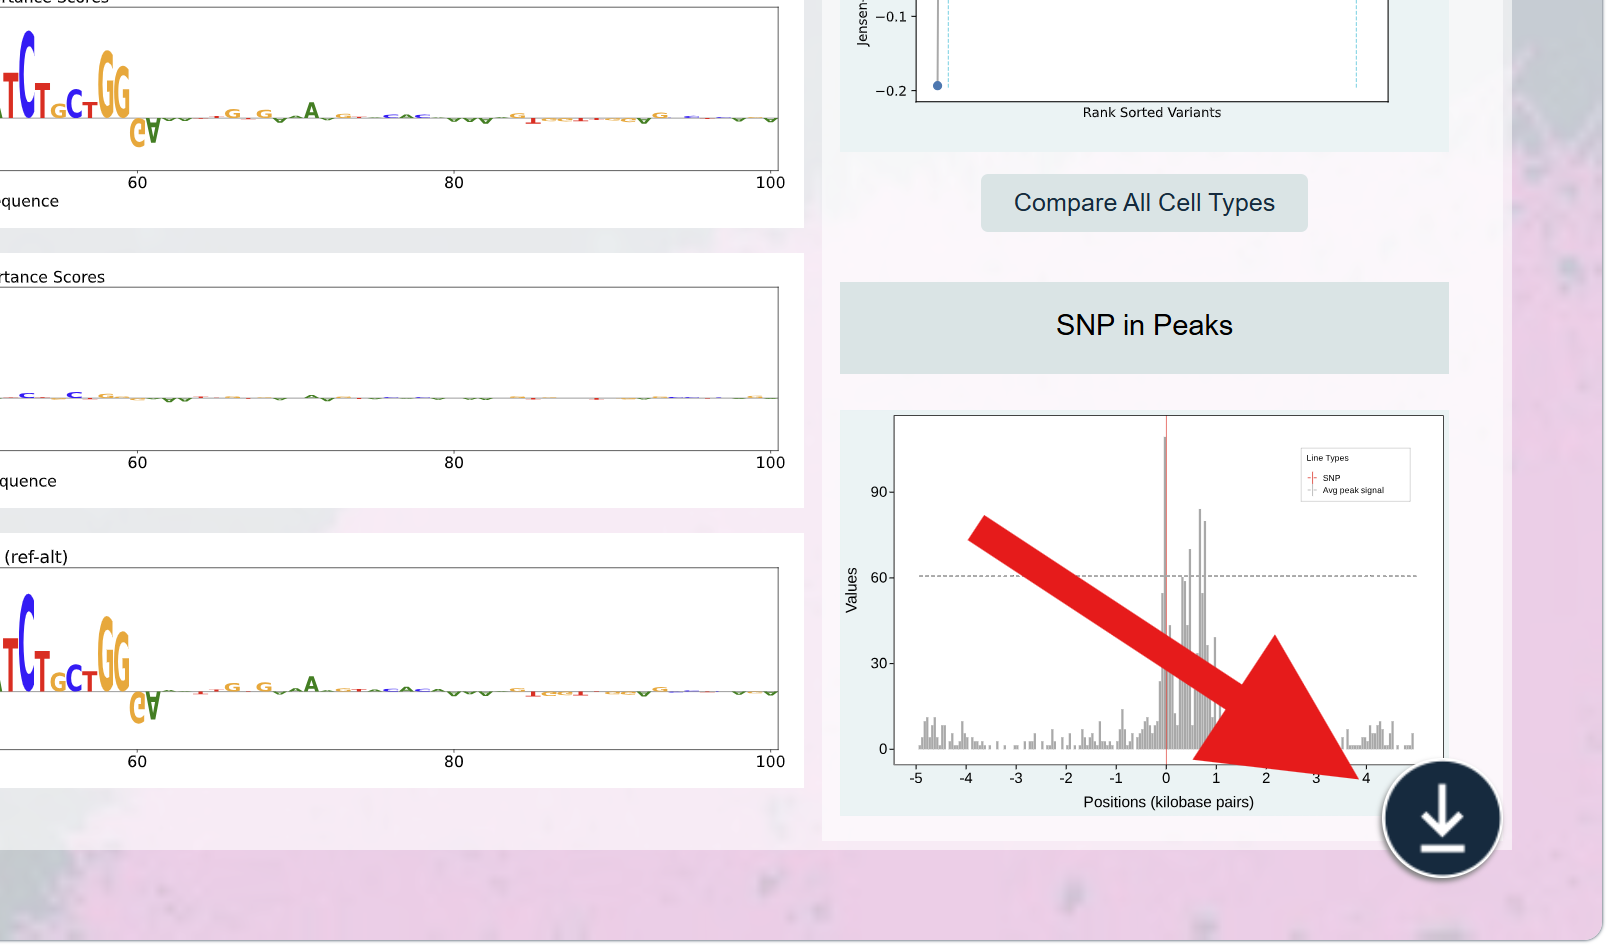Click the Line Types legend title
The height and width of the screenshot is (950, 1617).
click(x=1327, y=458)
